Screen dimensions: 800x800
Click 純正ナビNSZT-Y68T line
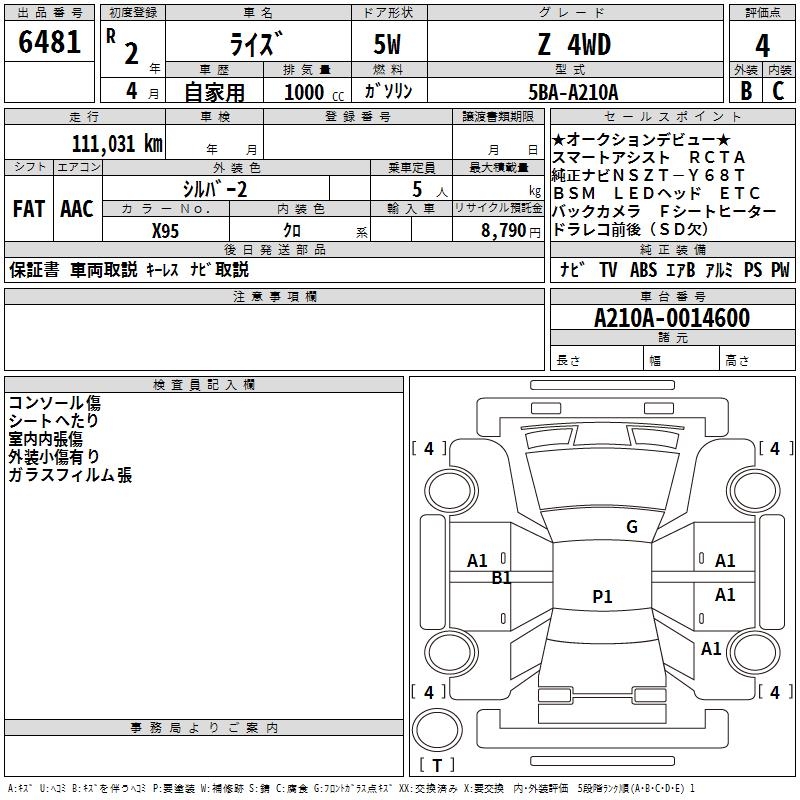pyautogui.click(x=648, y=176)
